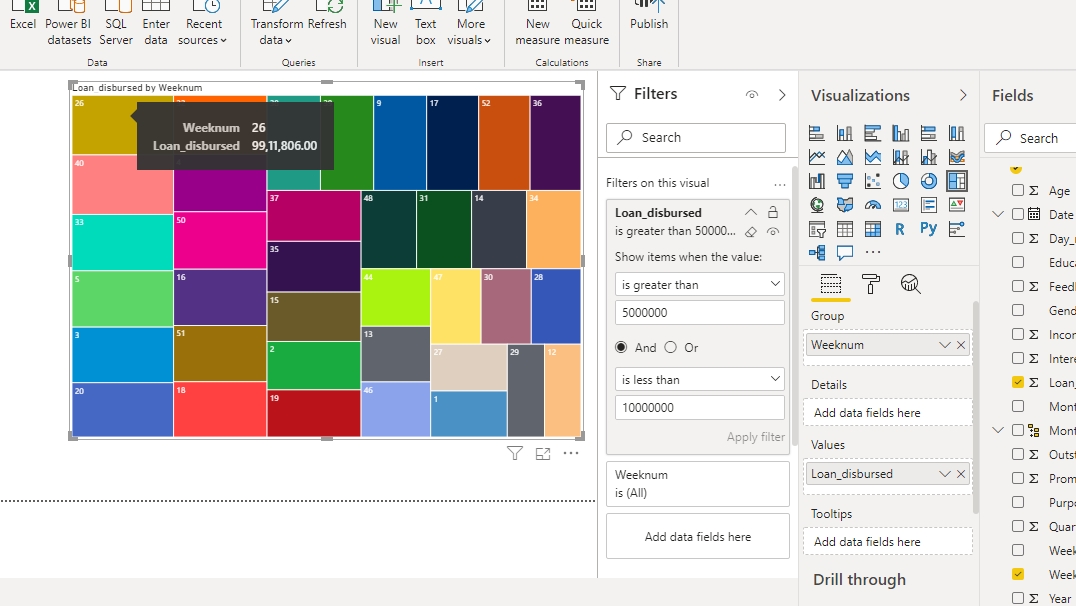Uncheck the Loan_disbursed field checkbox

(x=1018, y=382)
